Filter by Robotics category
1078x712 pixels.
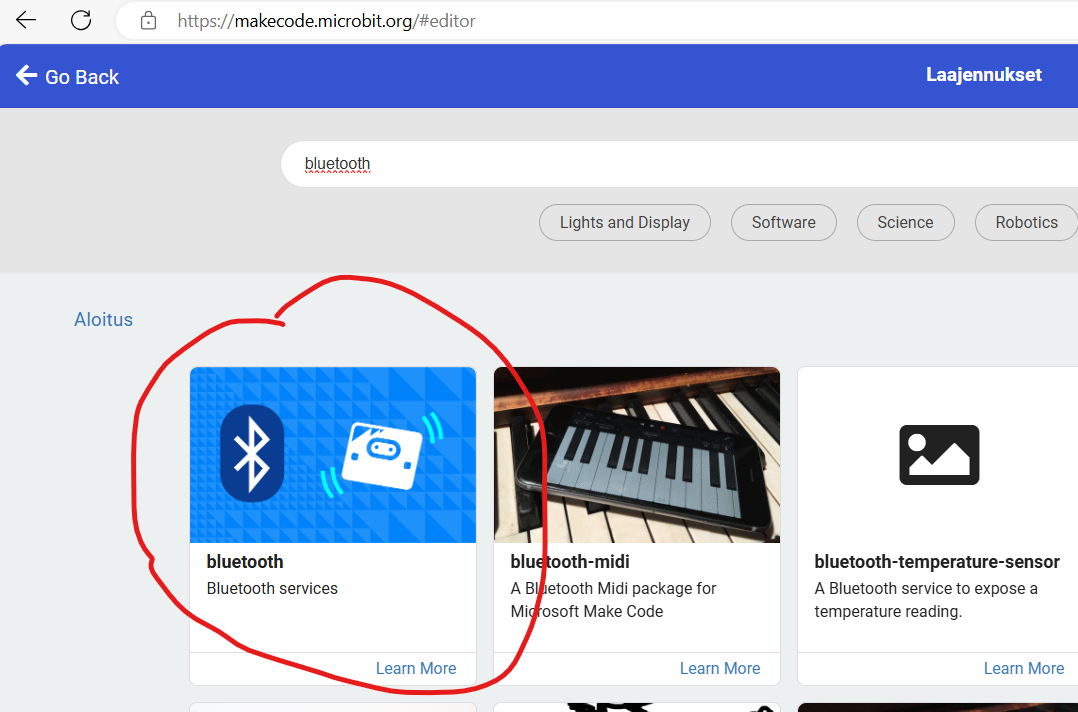click(x=1026, y=222)
